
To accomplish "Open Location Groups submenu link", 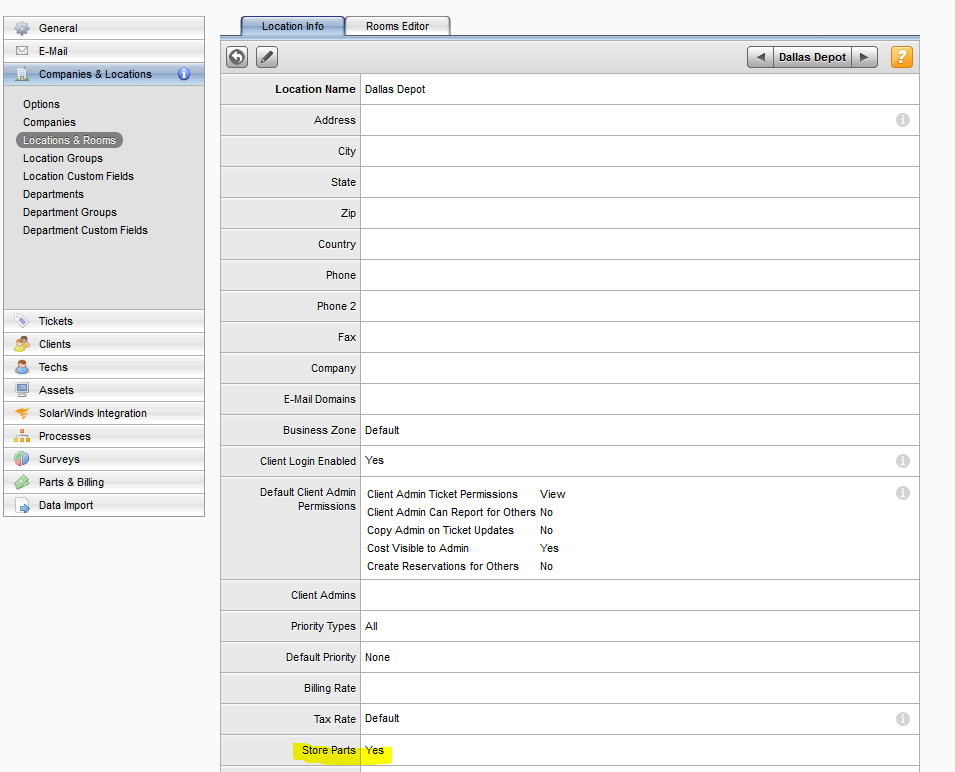I will [63, 158].
